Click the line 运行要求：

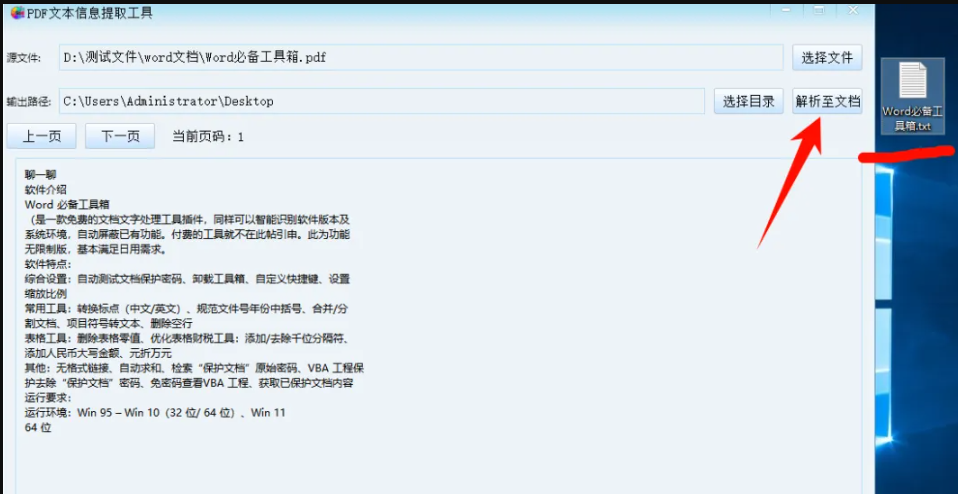[48, 398]
